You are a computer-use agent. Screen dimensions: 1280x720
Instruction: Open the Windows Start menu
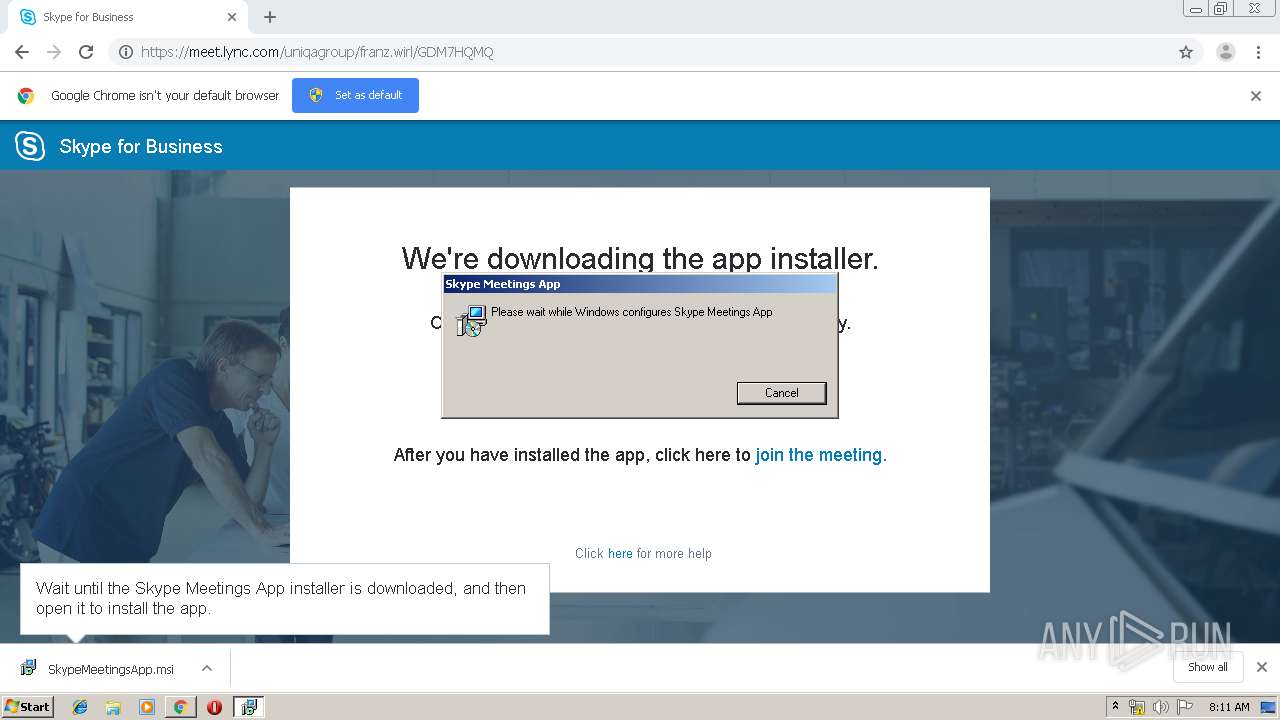pos(27,707)
